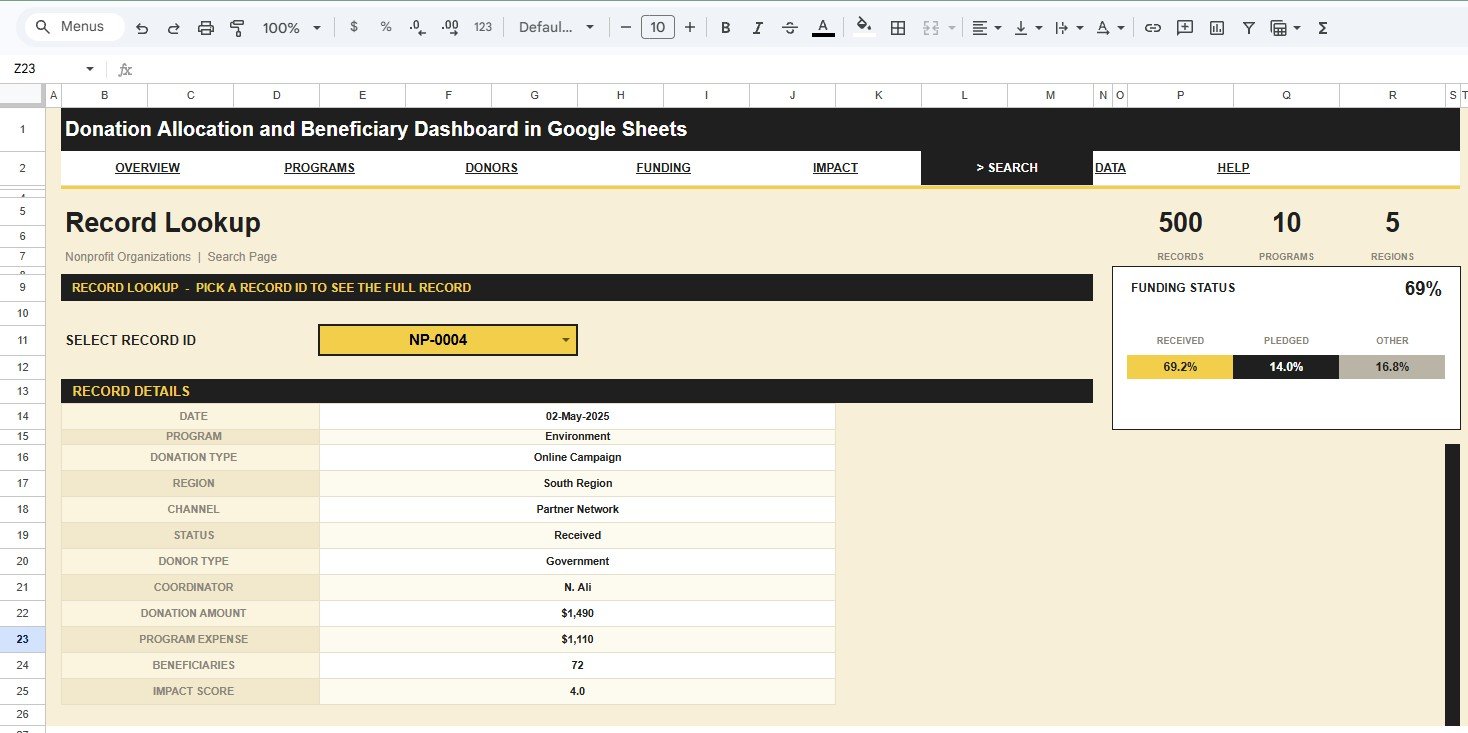The width and height of the screenshot is (1468, 733).
Task: Click the Environment program cell
Action: pos(577,437)
